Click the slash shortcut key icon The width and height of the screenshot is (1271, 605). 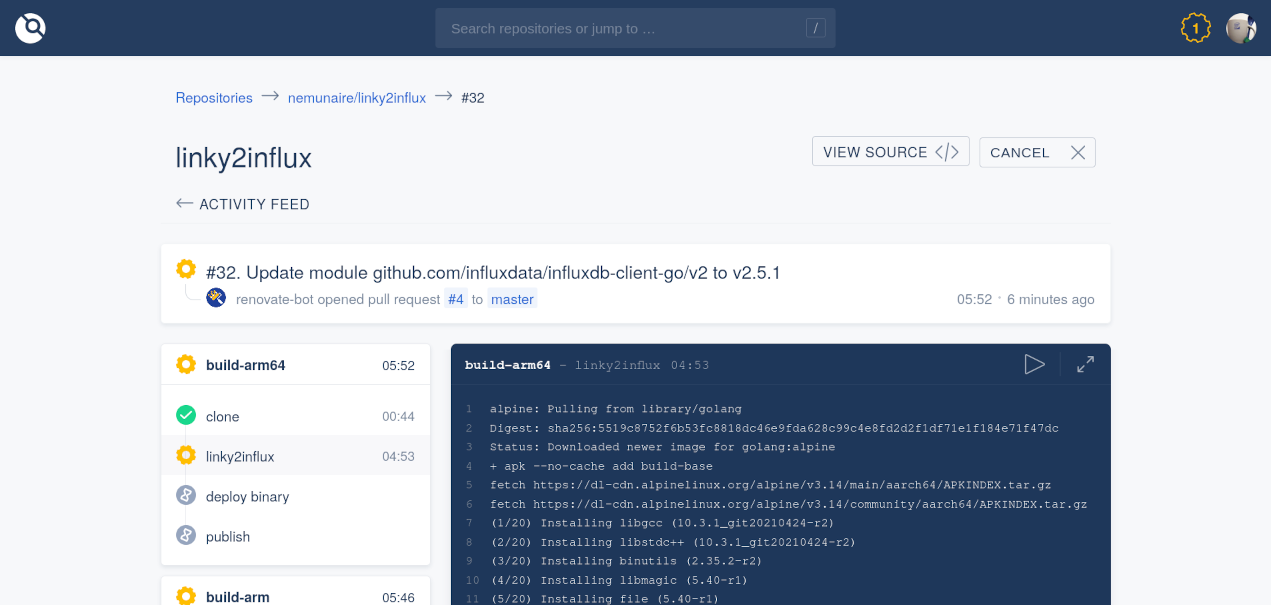[815, 28]
